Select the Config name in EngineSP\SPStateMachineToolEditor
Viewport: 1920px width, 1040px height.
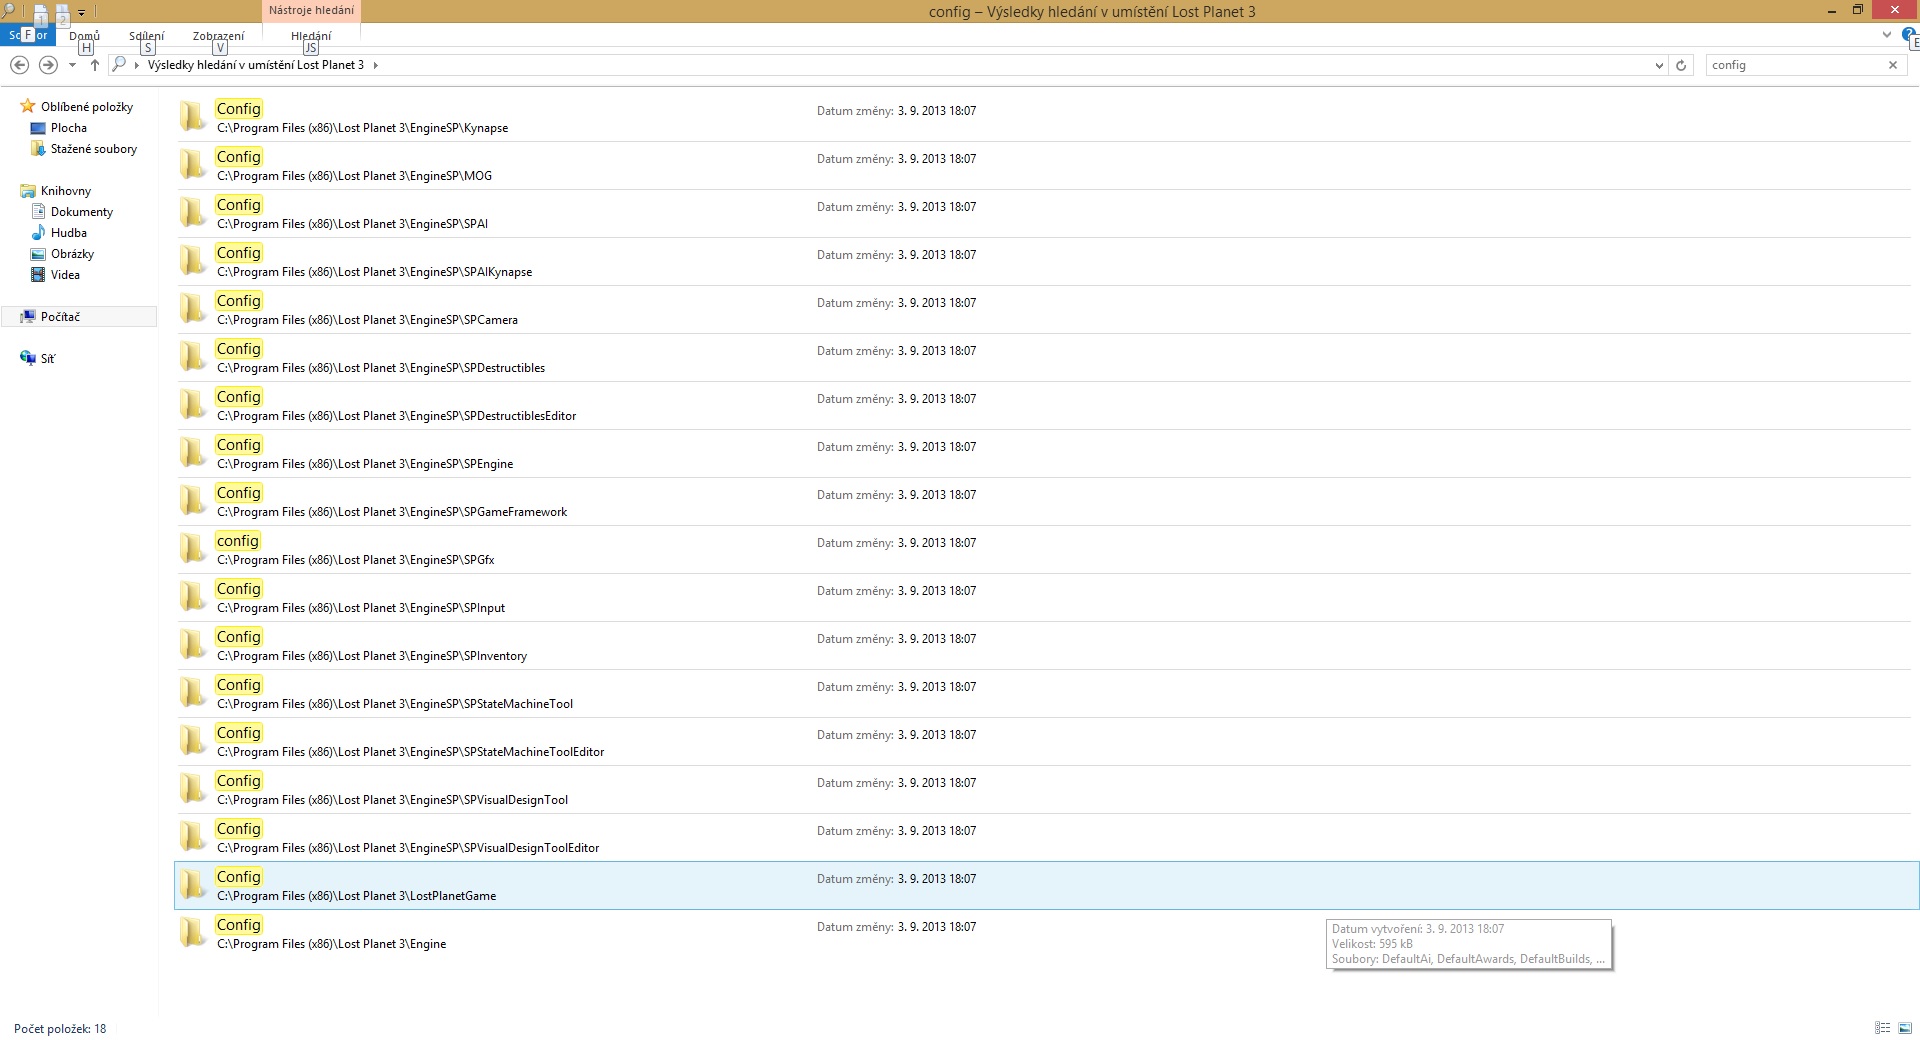pos(238,733)
